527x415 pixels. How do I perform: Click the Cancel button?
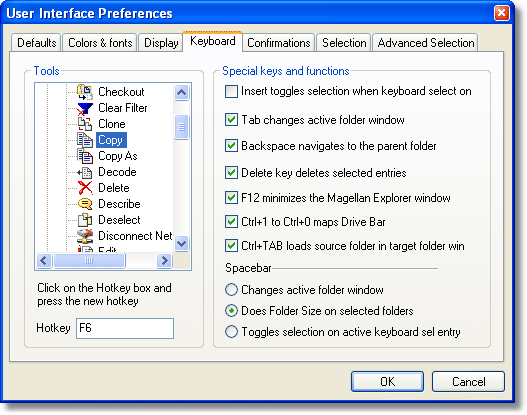tap(468, 381)
